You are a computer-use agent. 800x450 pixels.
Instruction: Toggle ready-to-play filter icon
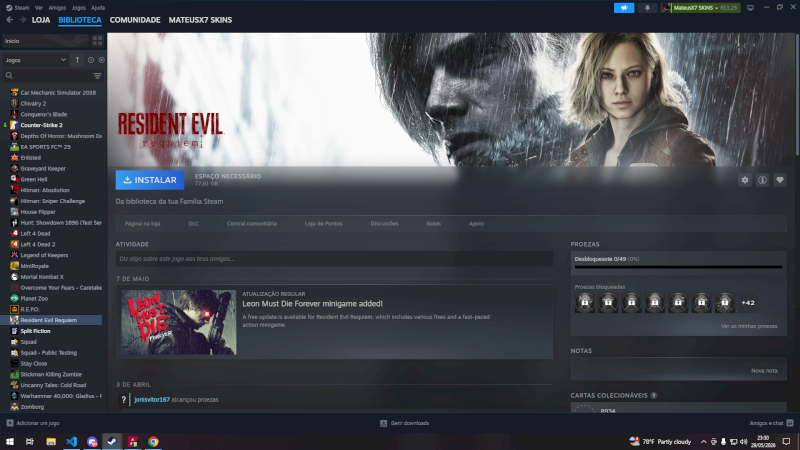click(102, 60)
